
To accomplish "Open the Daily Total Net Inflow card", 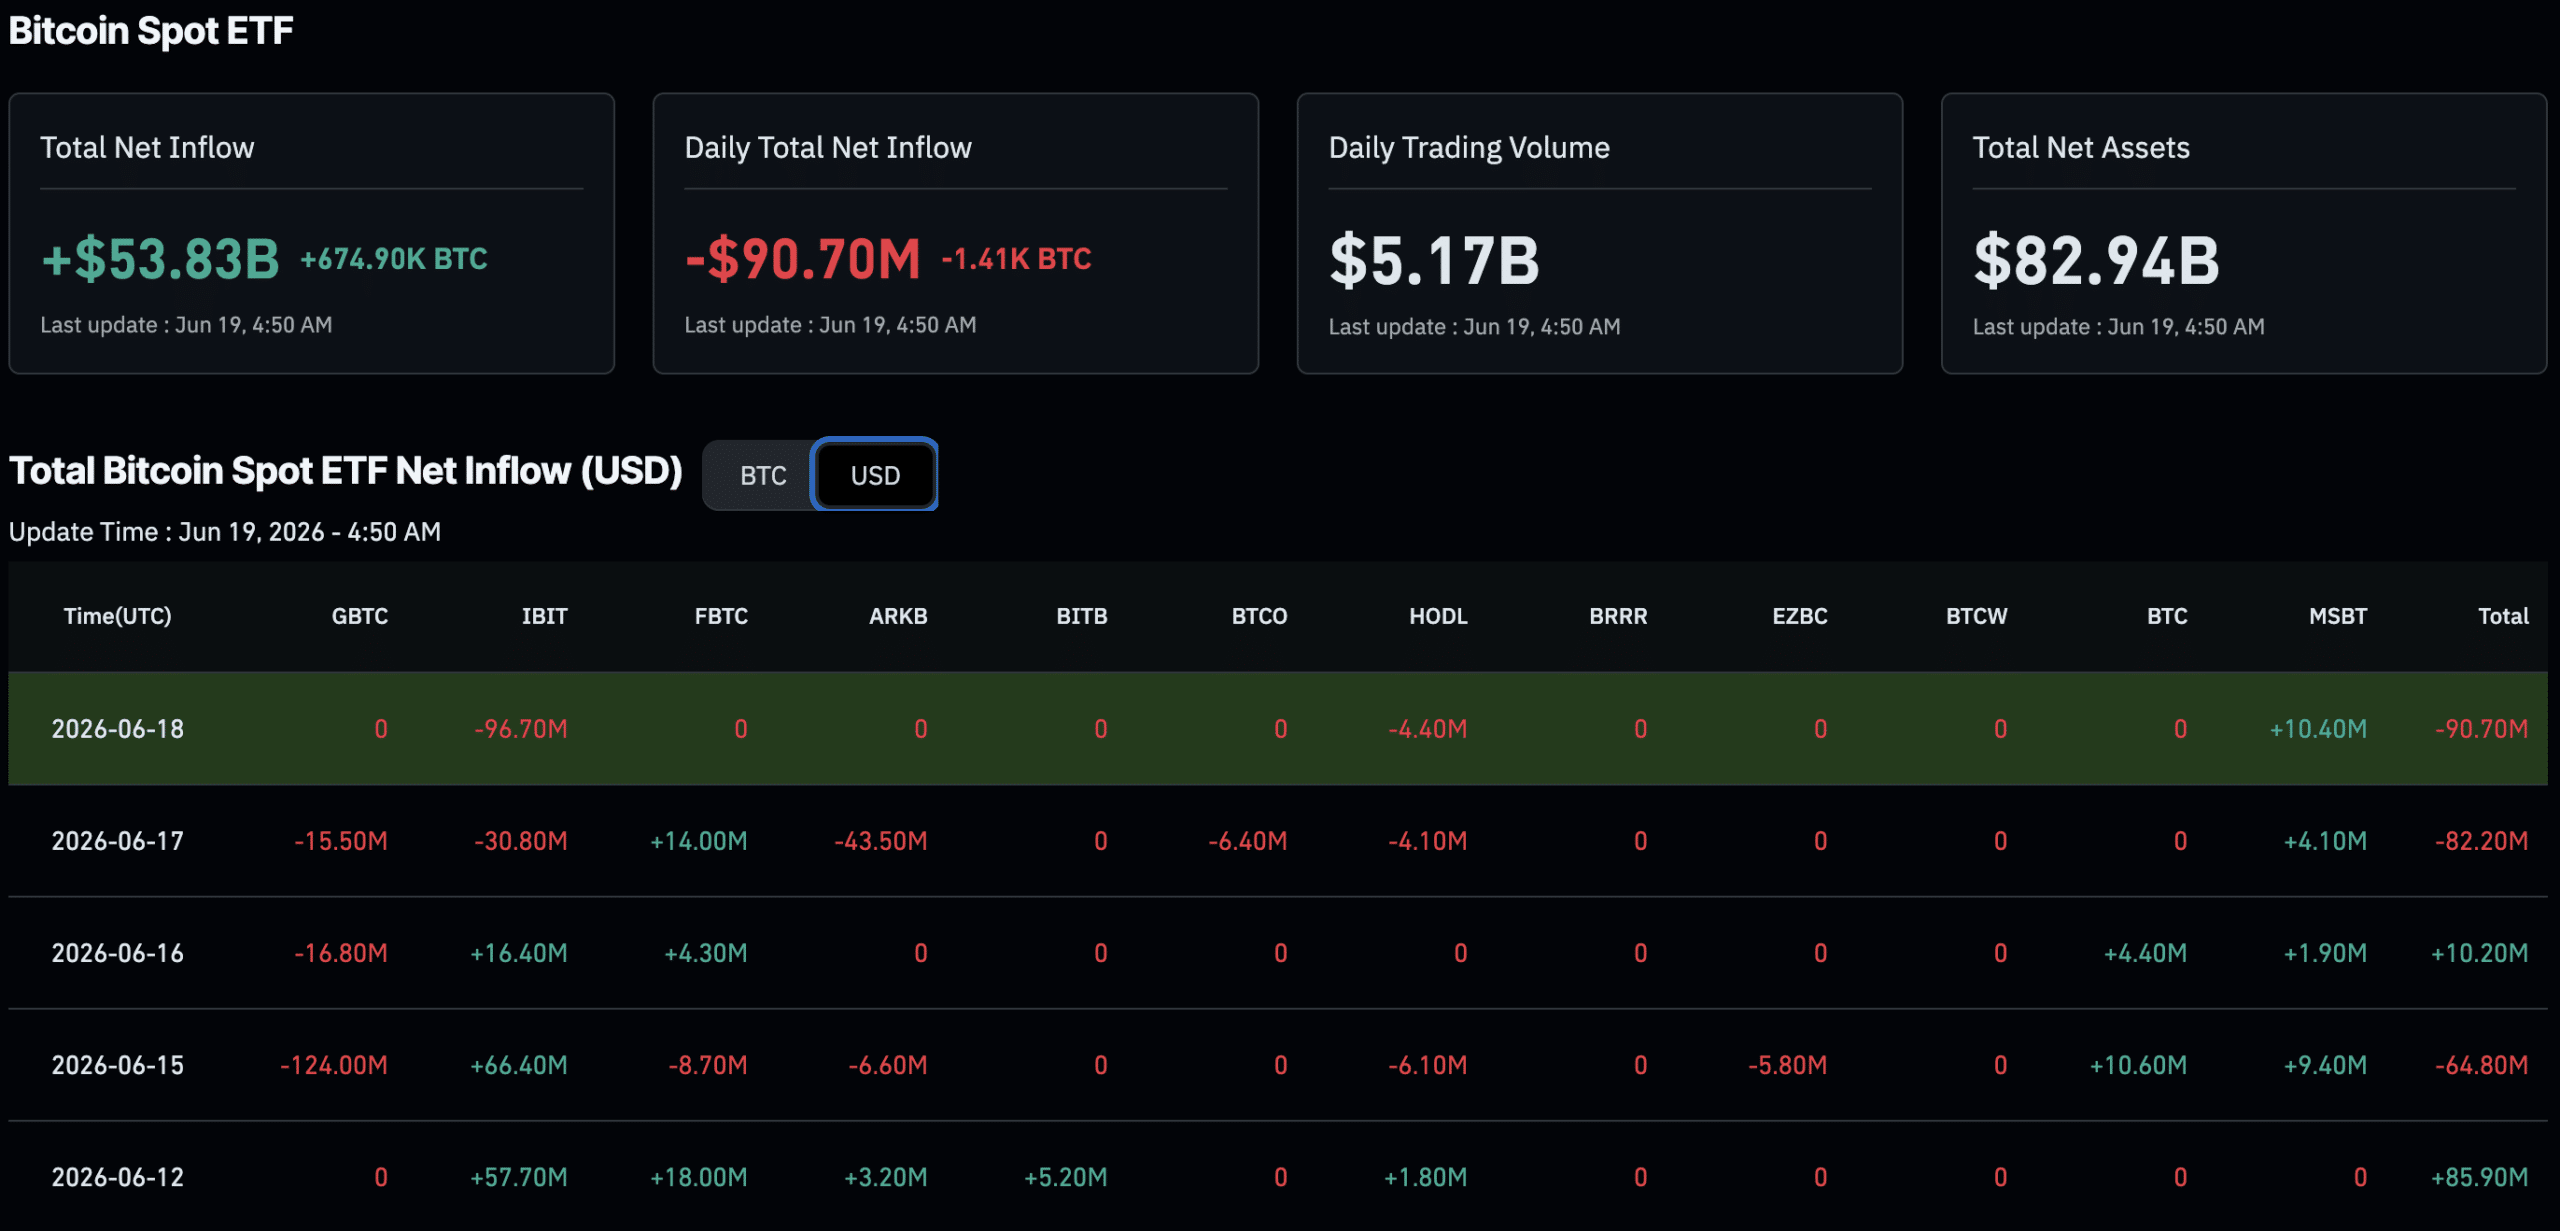I will 956,234.
